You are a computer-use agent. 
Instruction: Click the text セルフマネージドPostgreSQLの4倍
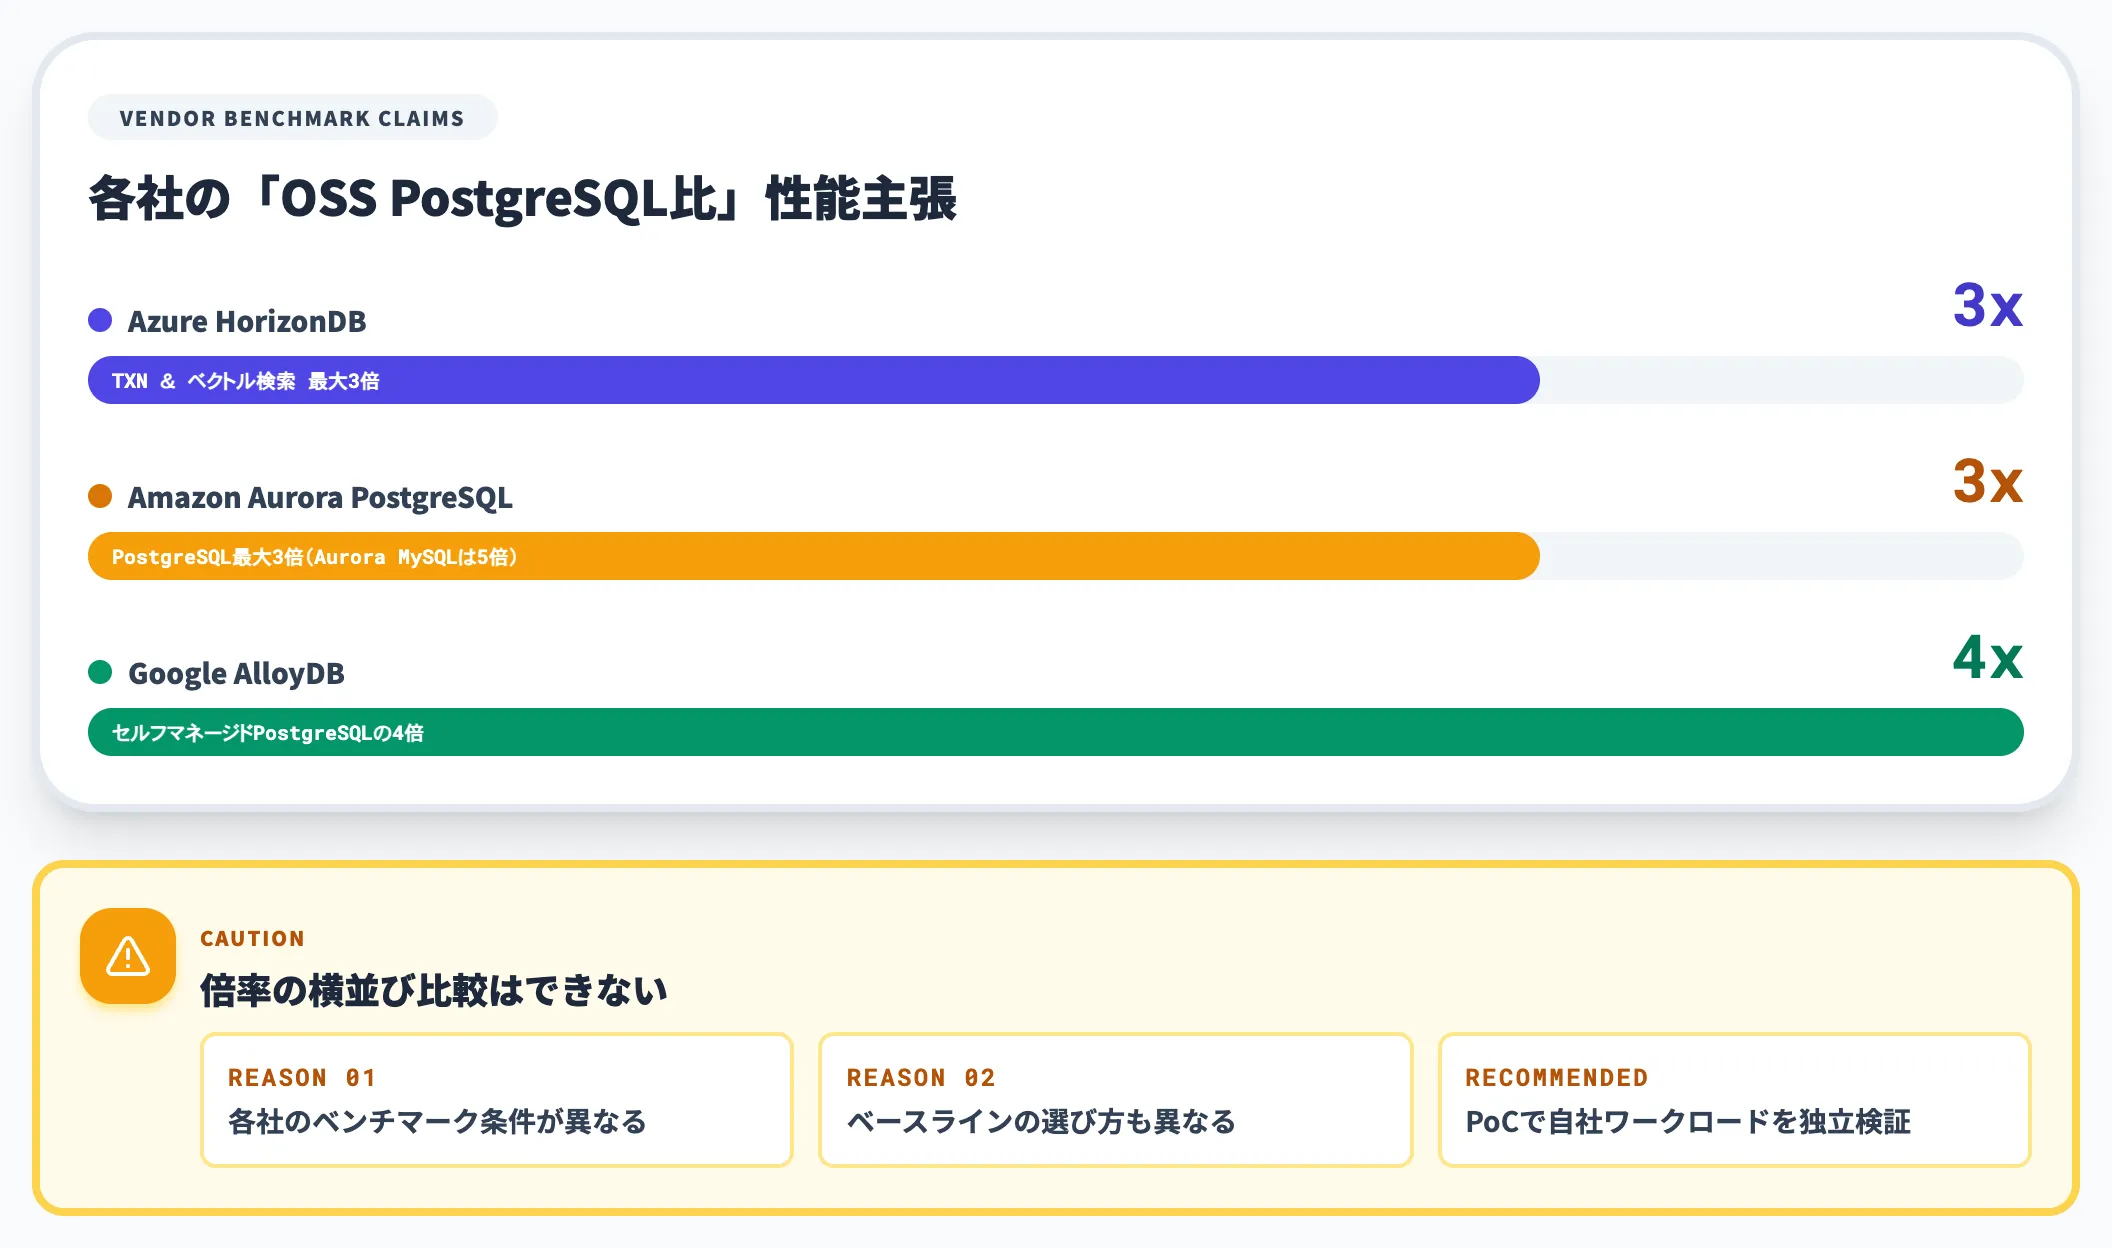(x=267, y=733)
